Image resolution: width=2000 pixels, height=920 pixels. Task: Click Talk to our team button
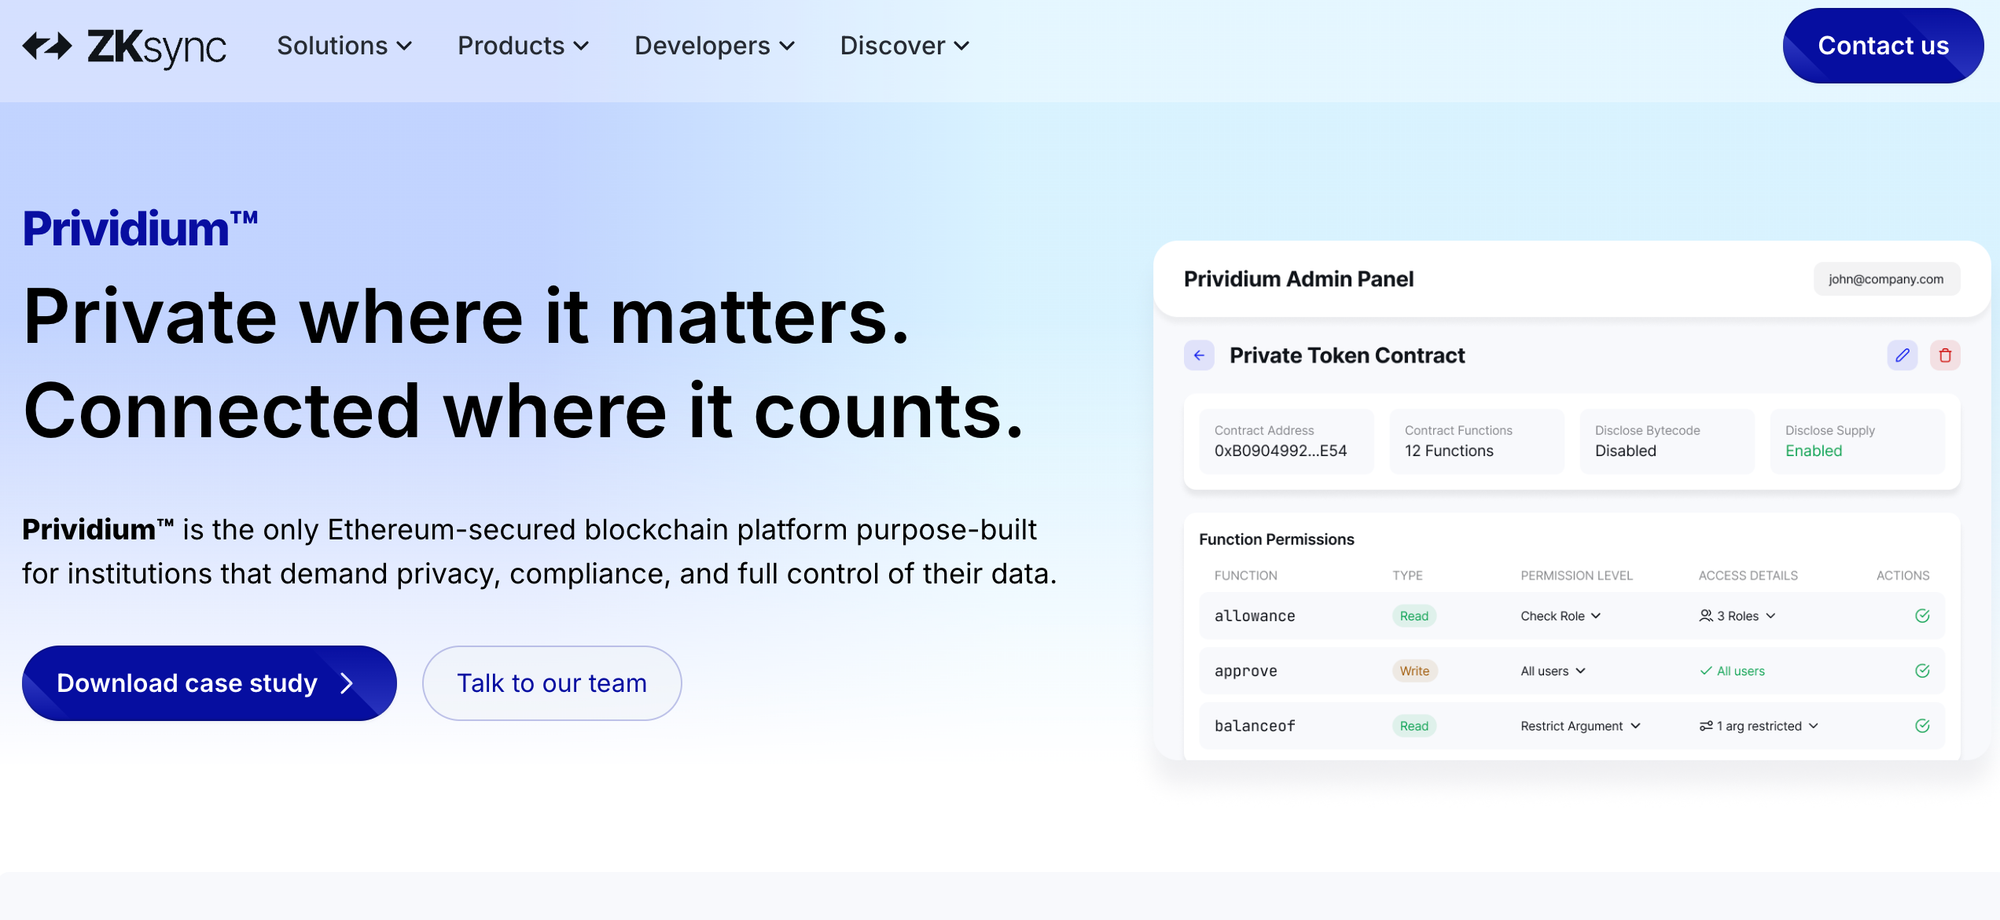pyautogui.click(x=552, y=683)
